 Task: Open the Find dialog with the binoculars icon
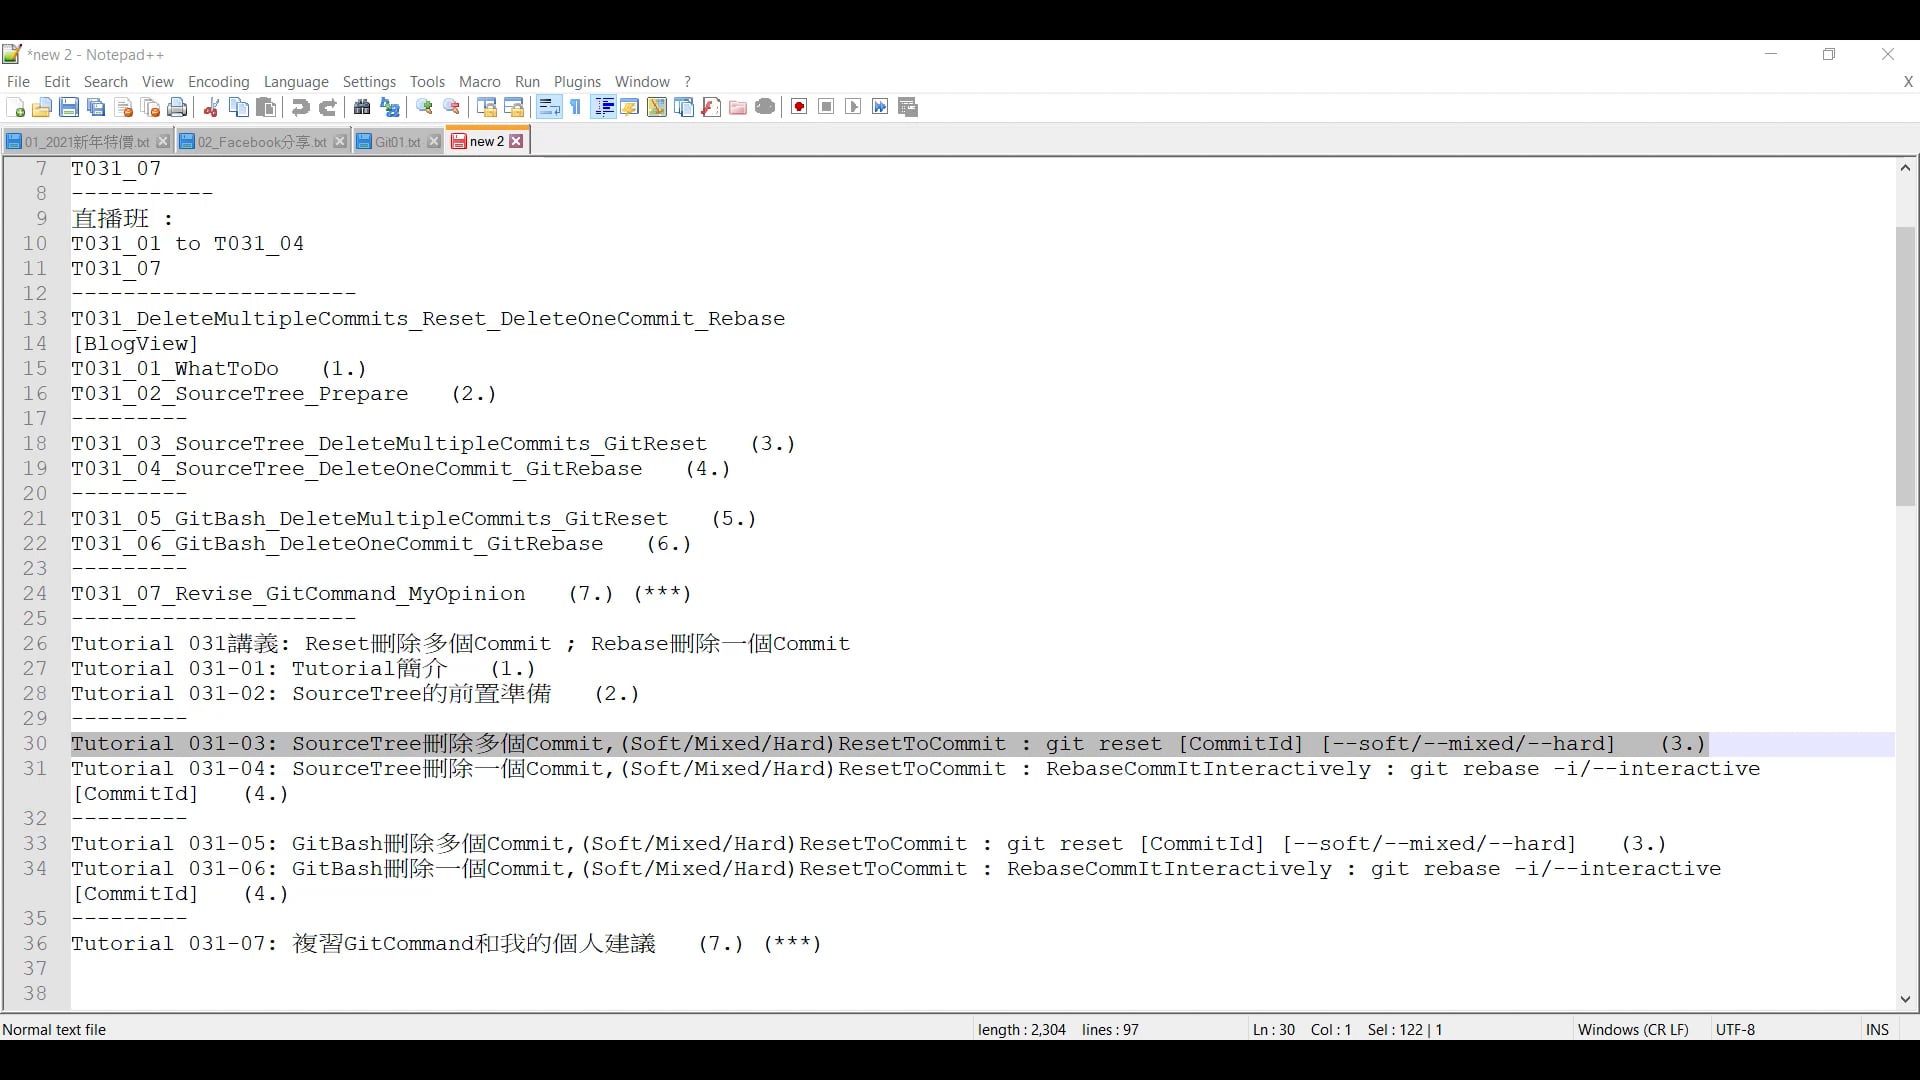click(362, 107)
